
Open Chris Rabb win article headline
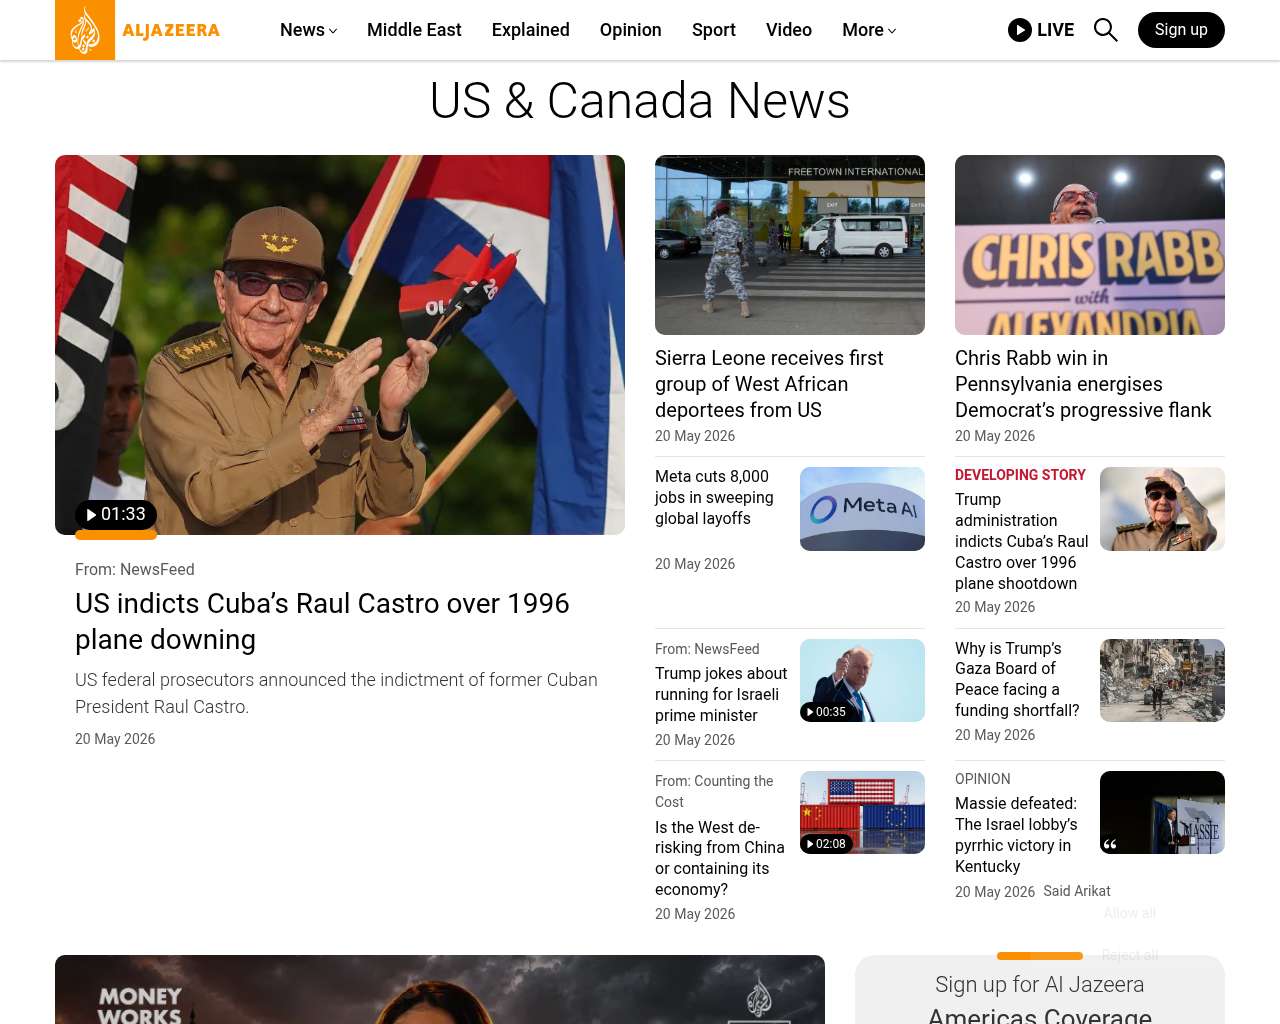[1083, 384]
